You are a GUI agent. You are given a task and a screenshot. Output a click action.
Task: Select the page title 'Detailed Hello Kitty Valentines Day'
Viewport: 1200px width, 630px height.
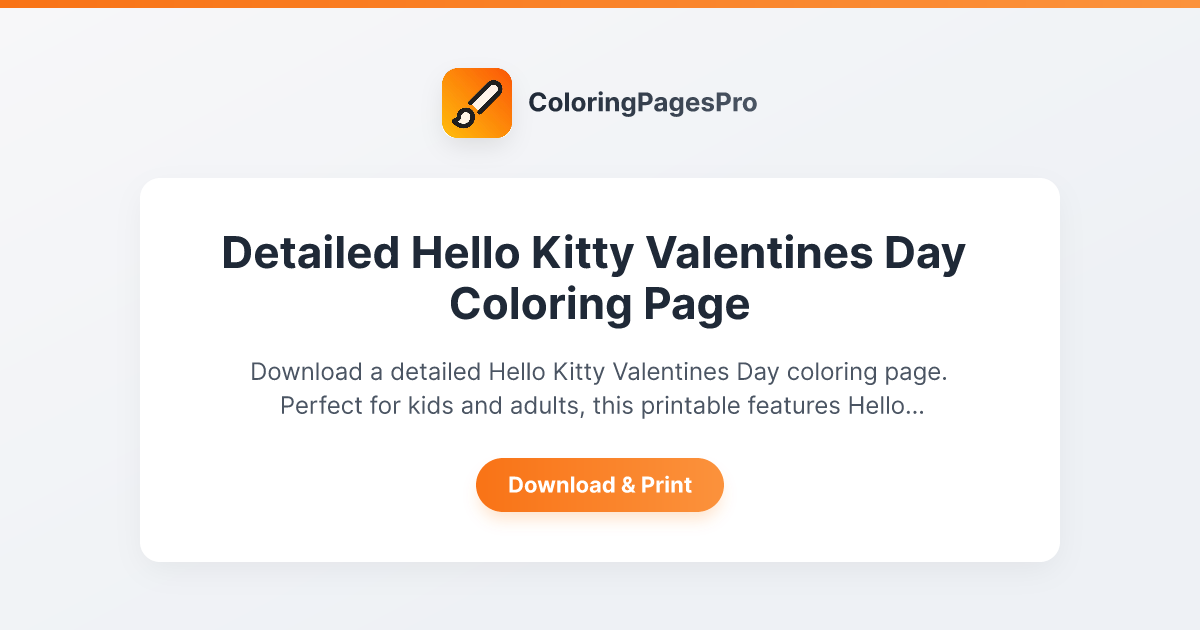594,253
